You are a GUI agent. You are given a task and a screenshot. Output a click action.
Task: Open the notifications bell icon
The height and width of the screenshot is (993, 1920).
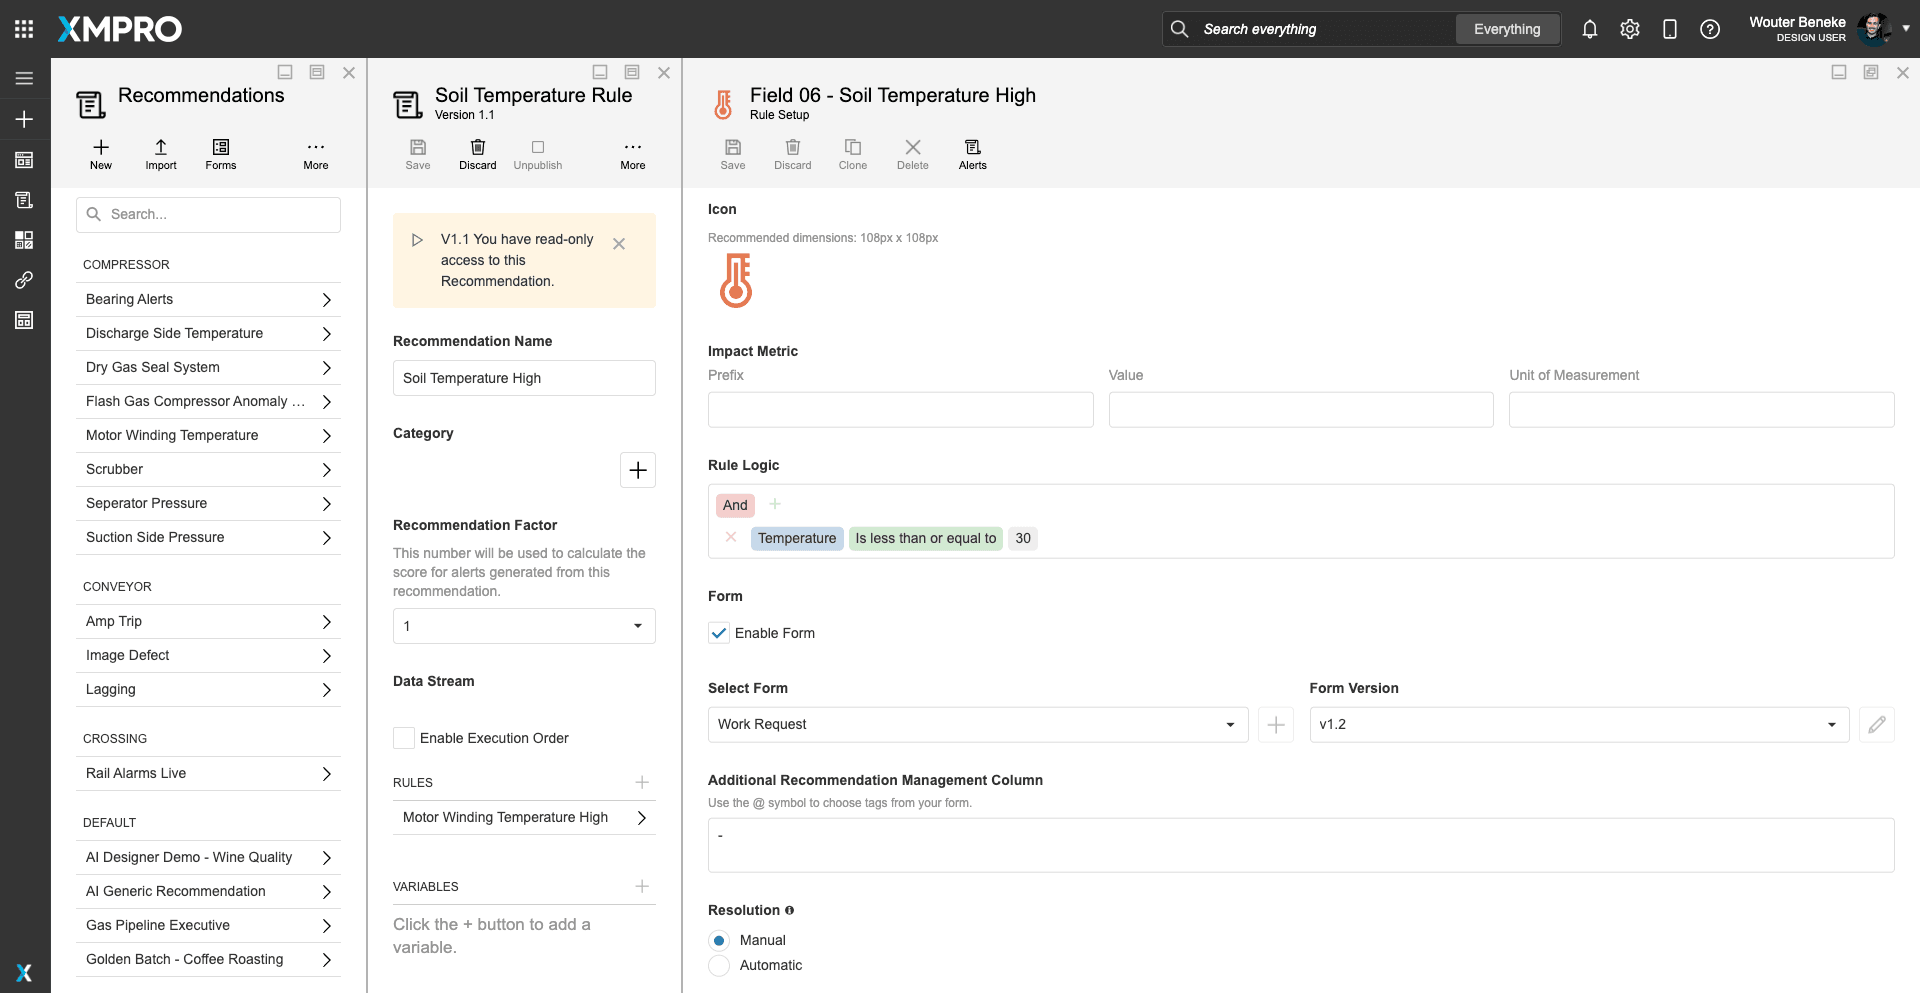1589,29
